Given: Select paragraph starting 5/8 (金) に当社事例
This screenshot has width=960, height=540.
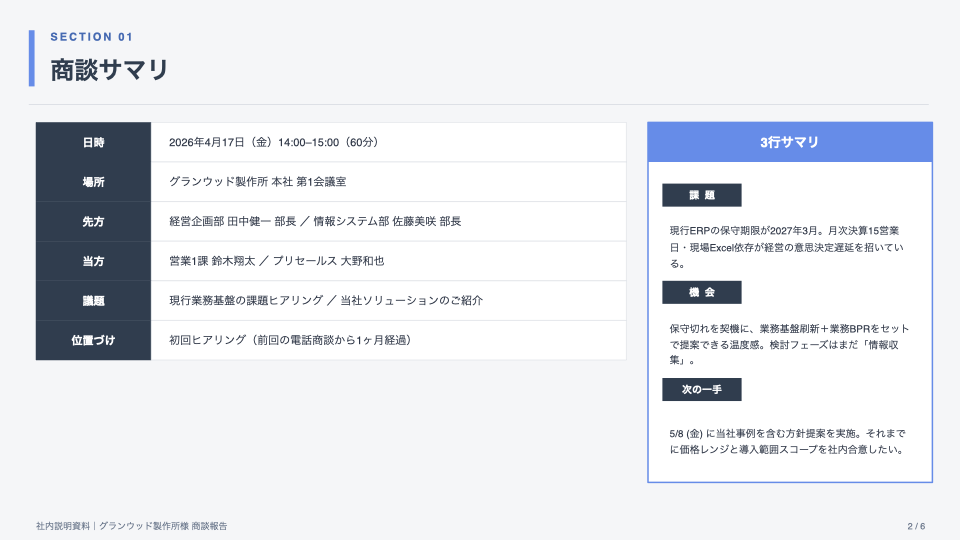Looking at the screenshot, I should 787,441.
